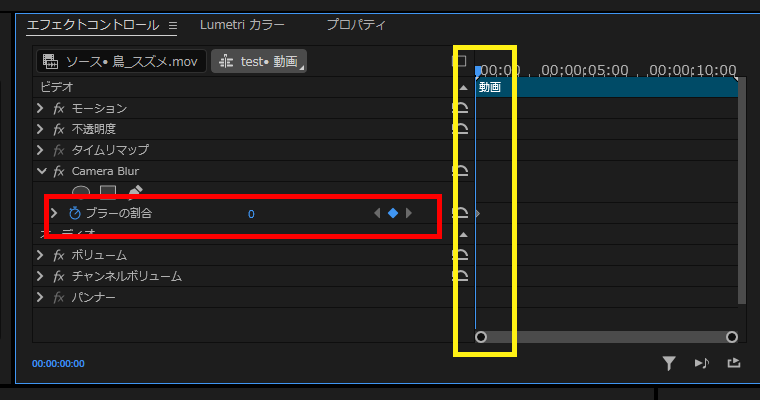Toggle the fx switch for タイムリマップ
The image size is (760, 400).
click(x=59, y=150)
